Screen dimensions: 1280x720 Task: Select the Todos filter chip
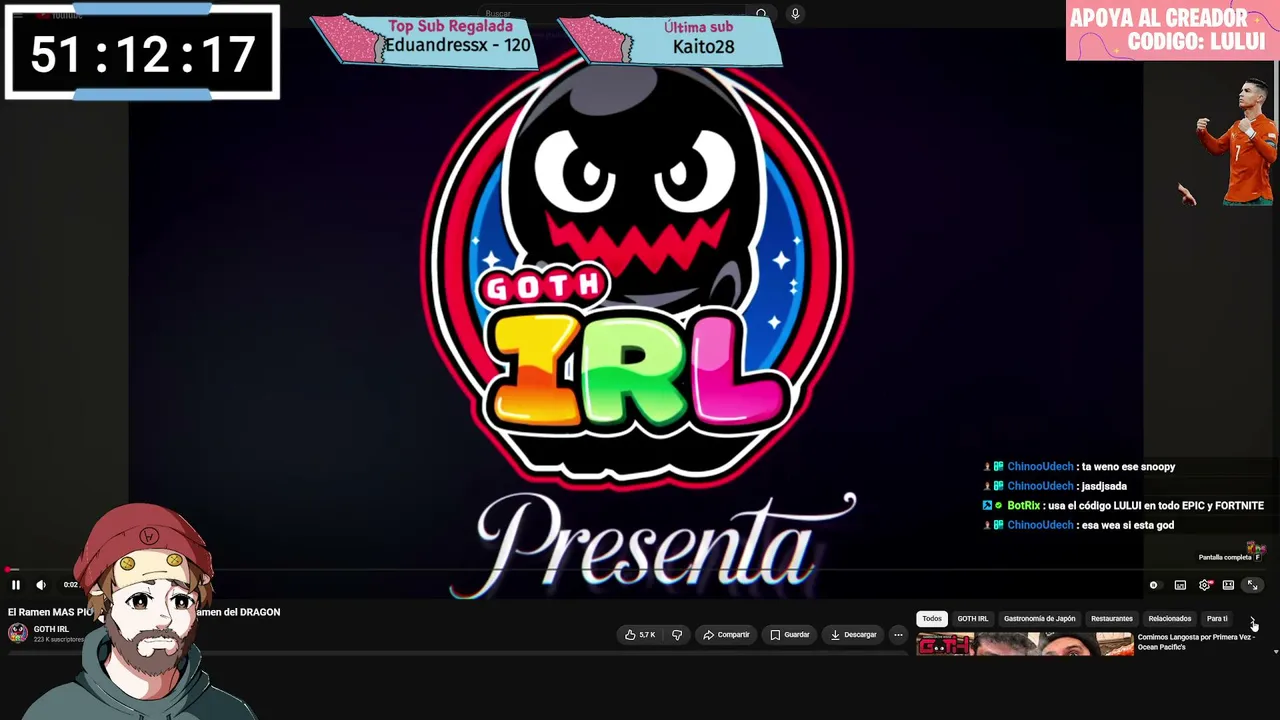(x=932, y=619)
